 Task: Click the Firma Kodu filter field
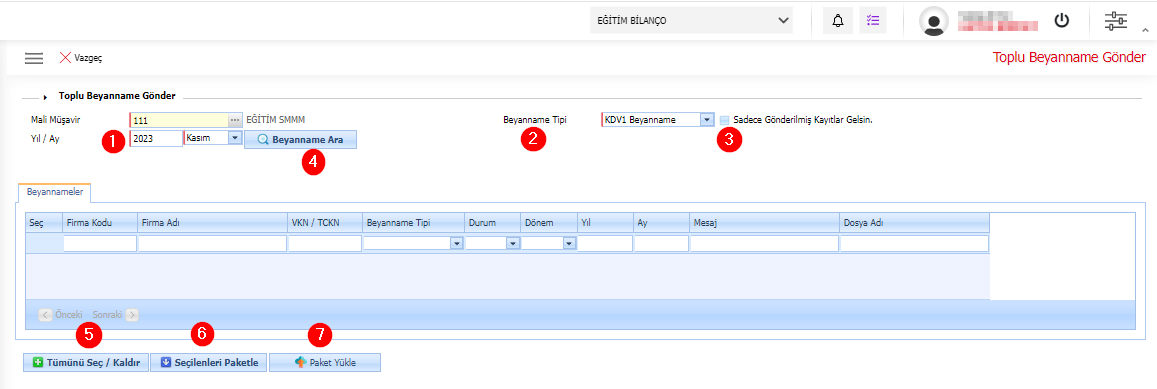(100, 244)
